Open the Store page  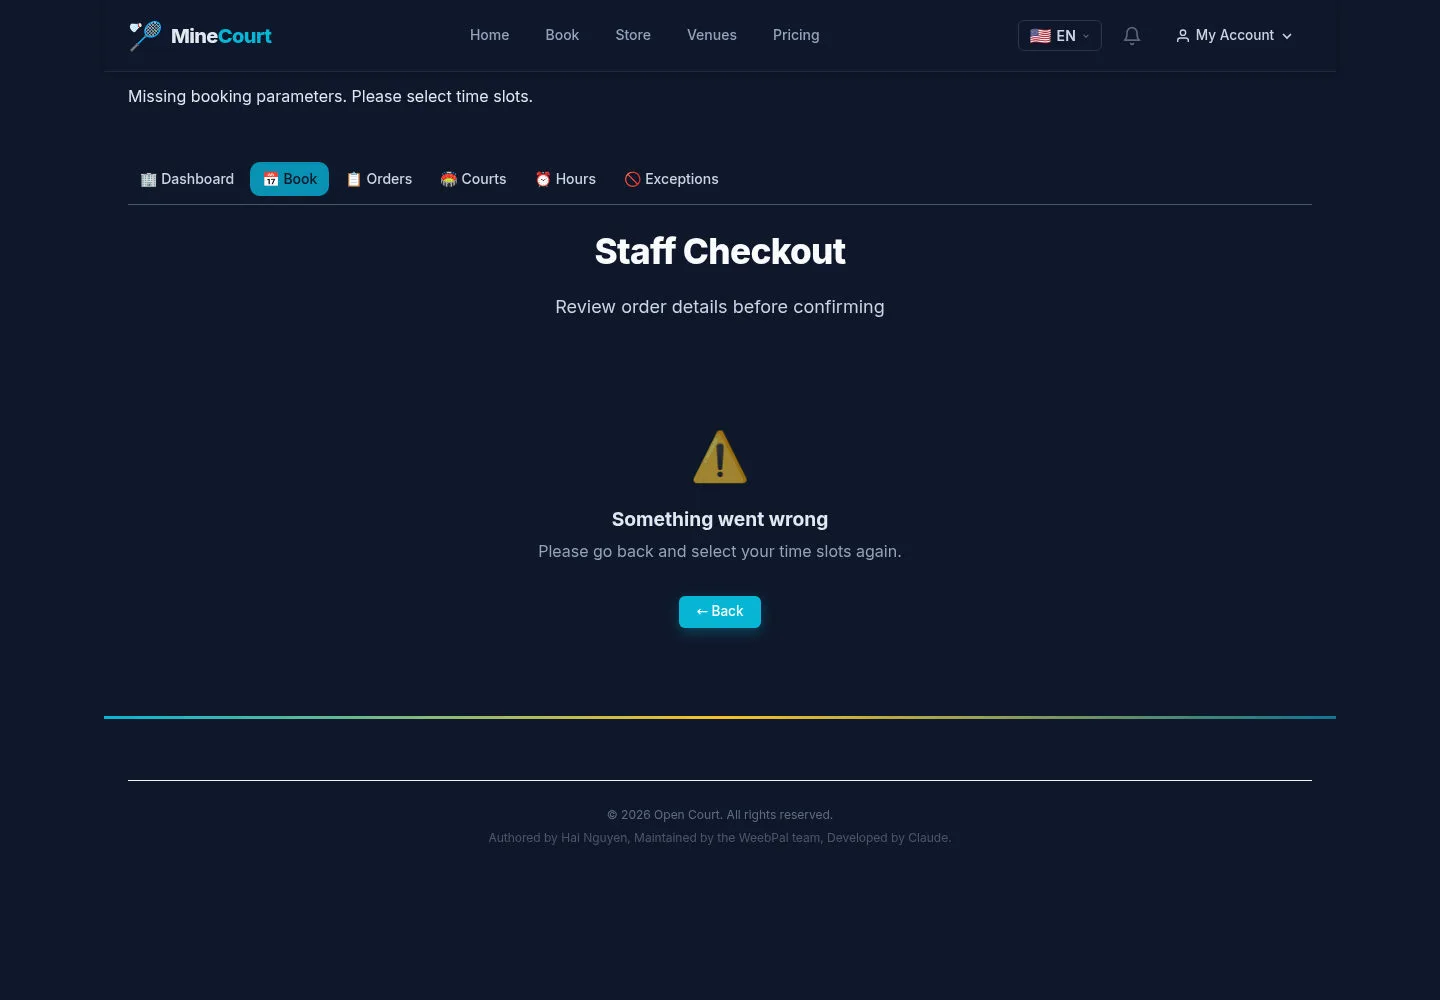click(633, 35)
